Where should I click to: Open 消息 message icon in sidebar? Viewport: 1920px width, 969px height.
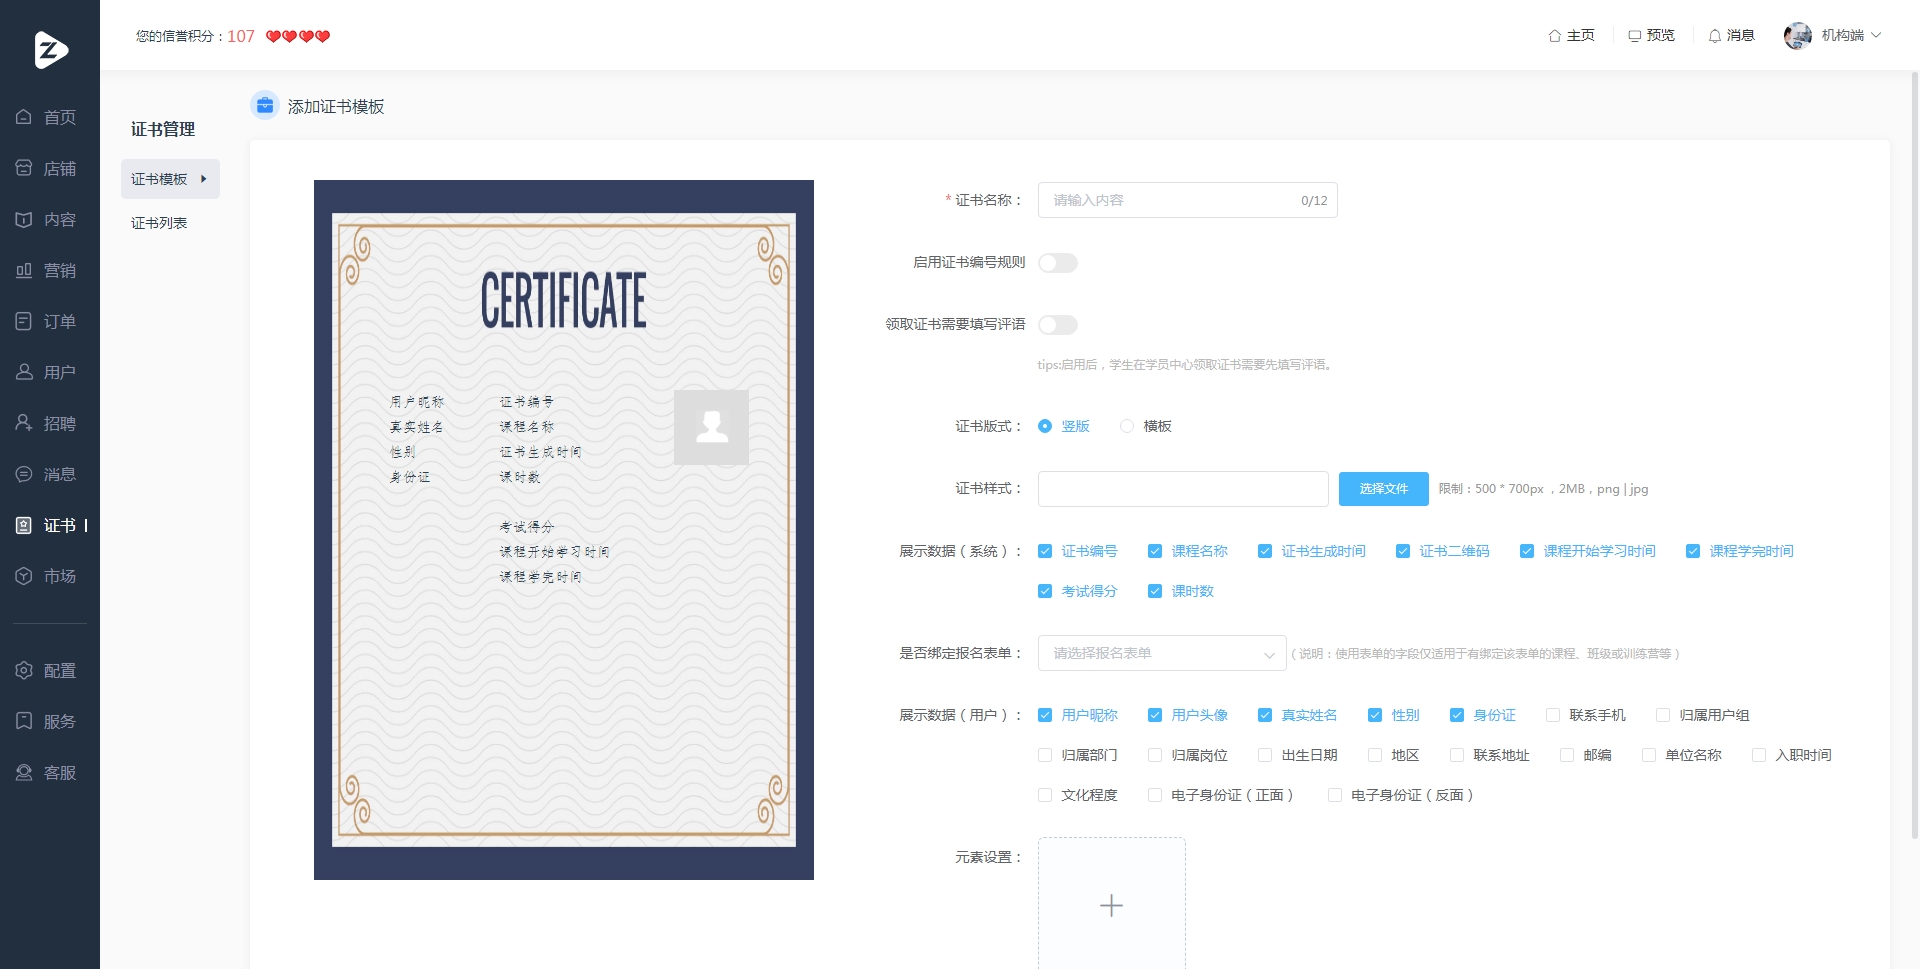[24, 474]
